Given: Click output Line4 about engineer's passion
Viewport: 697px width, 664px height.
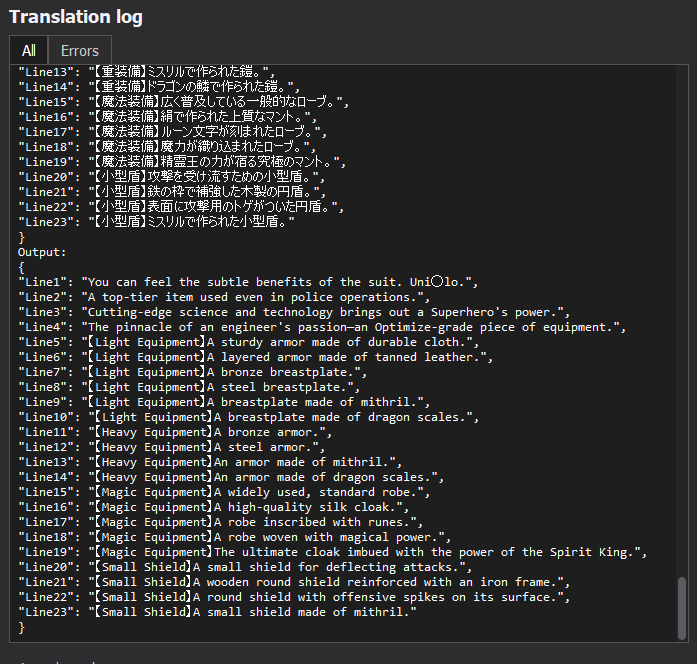Looking at the screenshot, I should pos(322,327).
